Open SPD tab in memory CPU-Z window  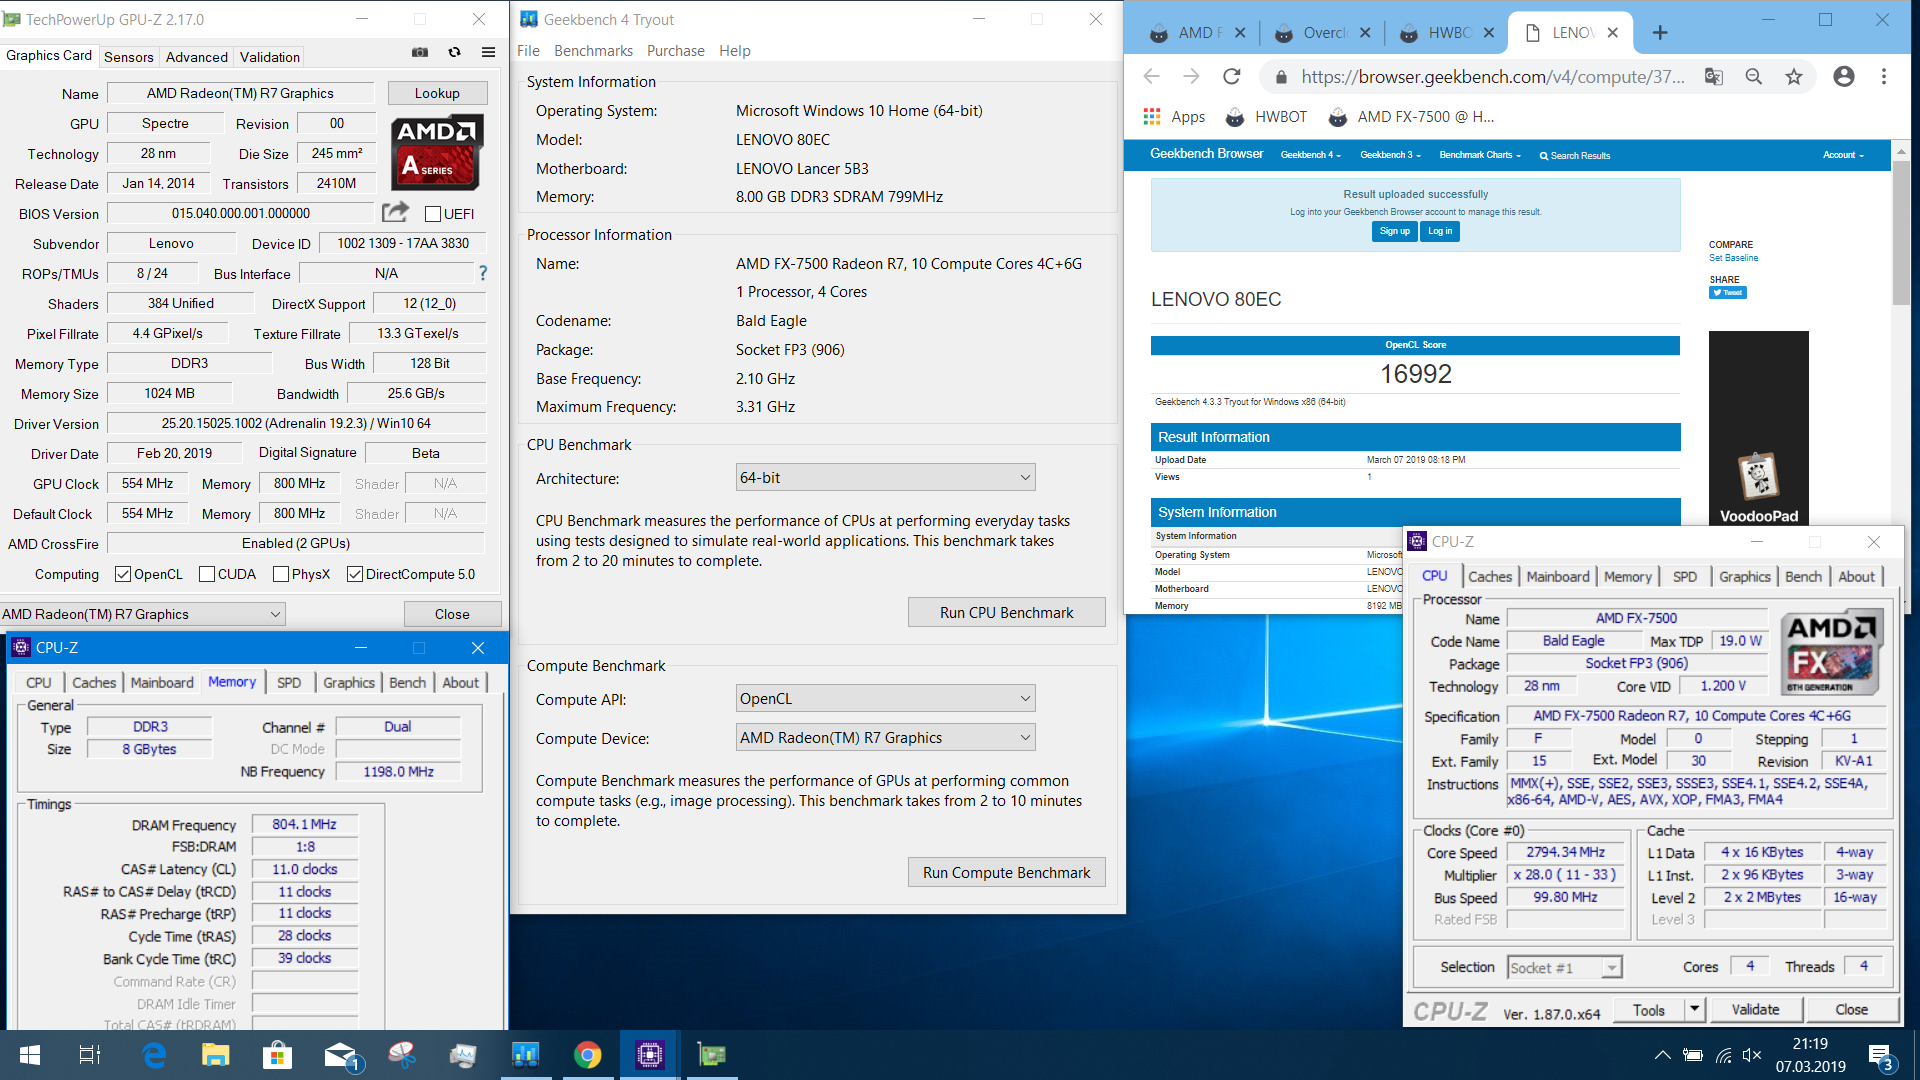pyautogui.click(x=289, y=682)
